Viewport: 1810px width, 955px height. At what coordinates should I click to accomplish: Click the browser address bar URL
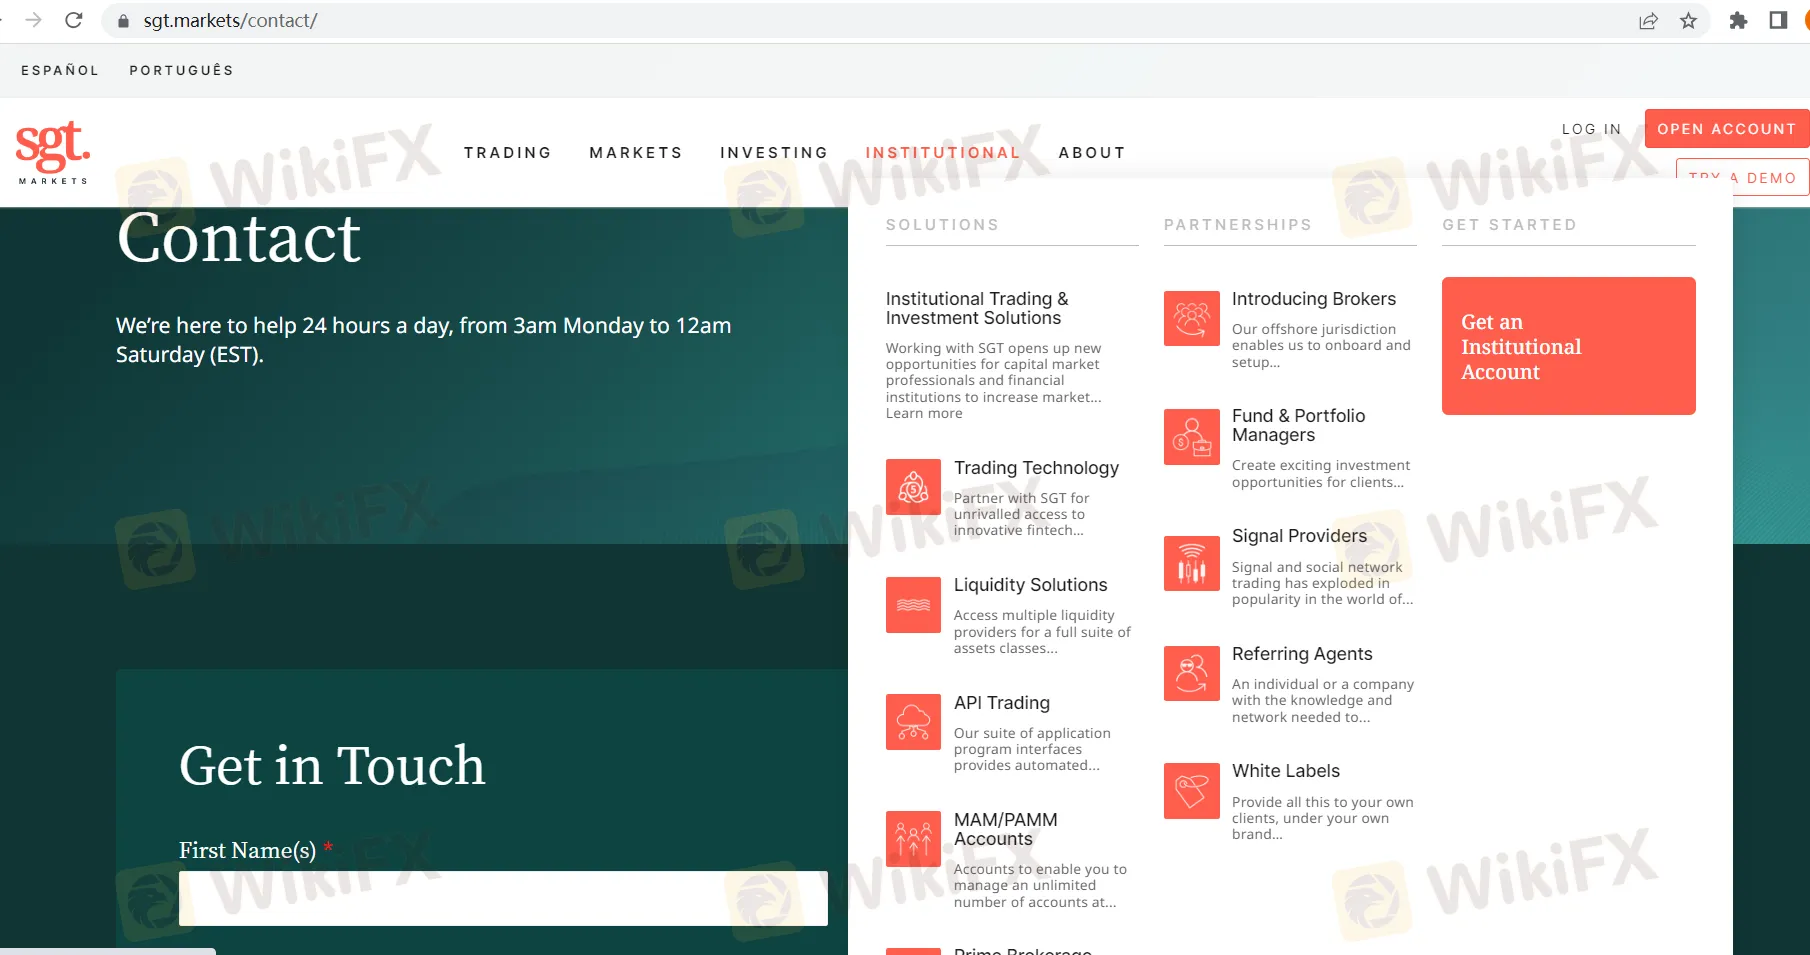(x=230, y=21)
